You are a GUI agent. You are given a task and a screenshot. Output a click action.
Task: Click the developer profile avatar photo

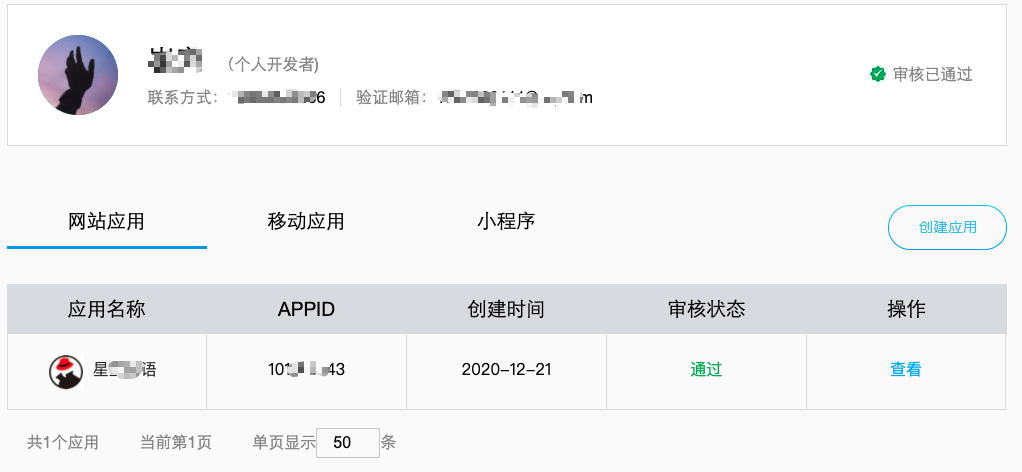point(78,75)
